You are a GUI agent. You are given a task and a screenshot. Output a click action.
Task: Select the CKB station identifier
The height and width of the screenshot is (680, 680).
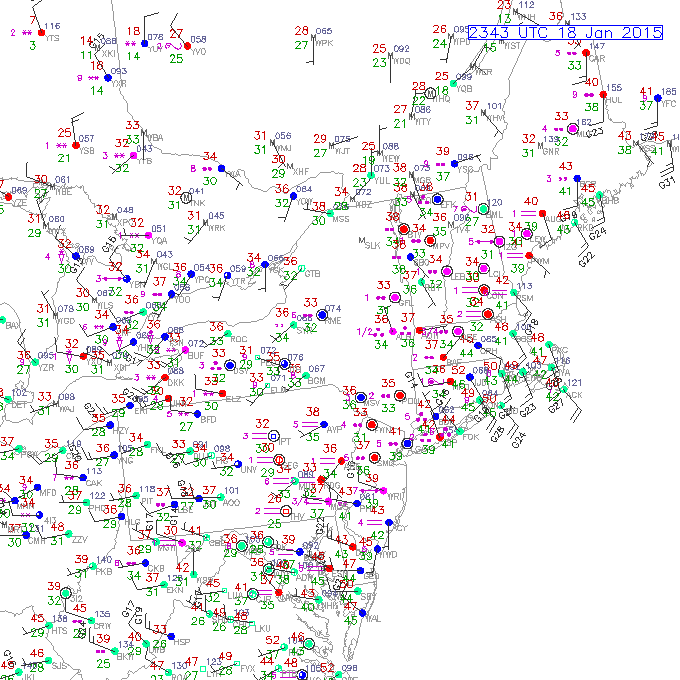click(156, 568)
